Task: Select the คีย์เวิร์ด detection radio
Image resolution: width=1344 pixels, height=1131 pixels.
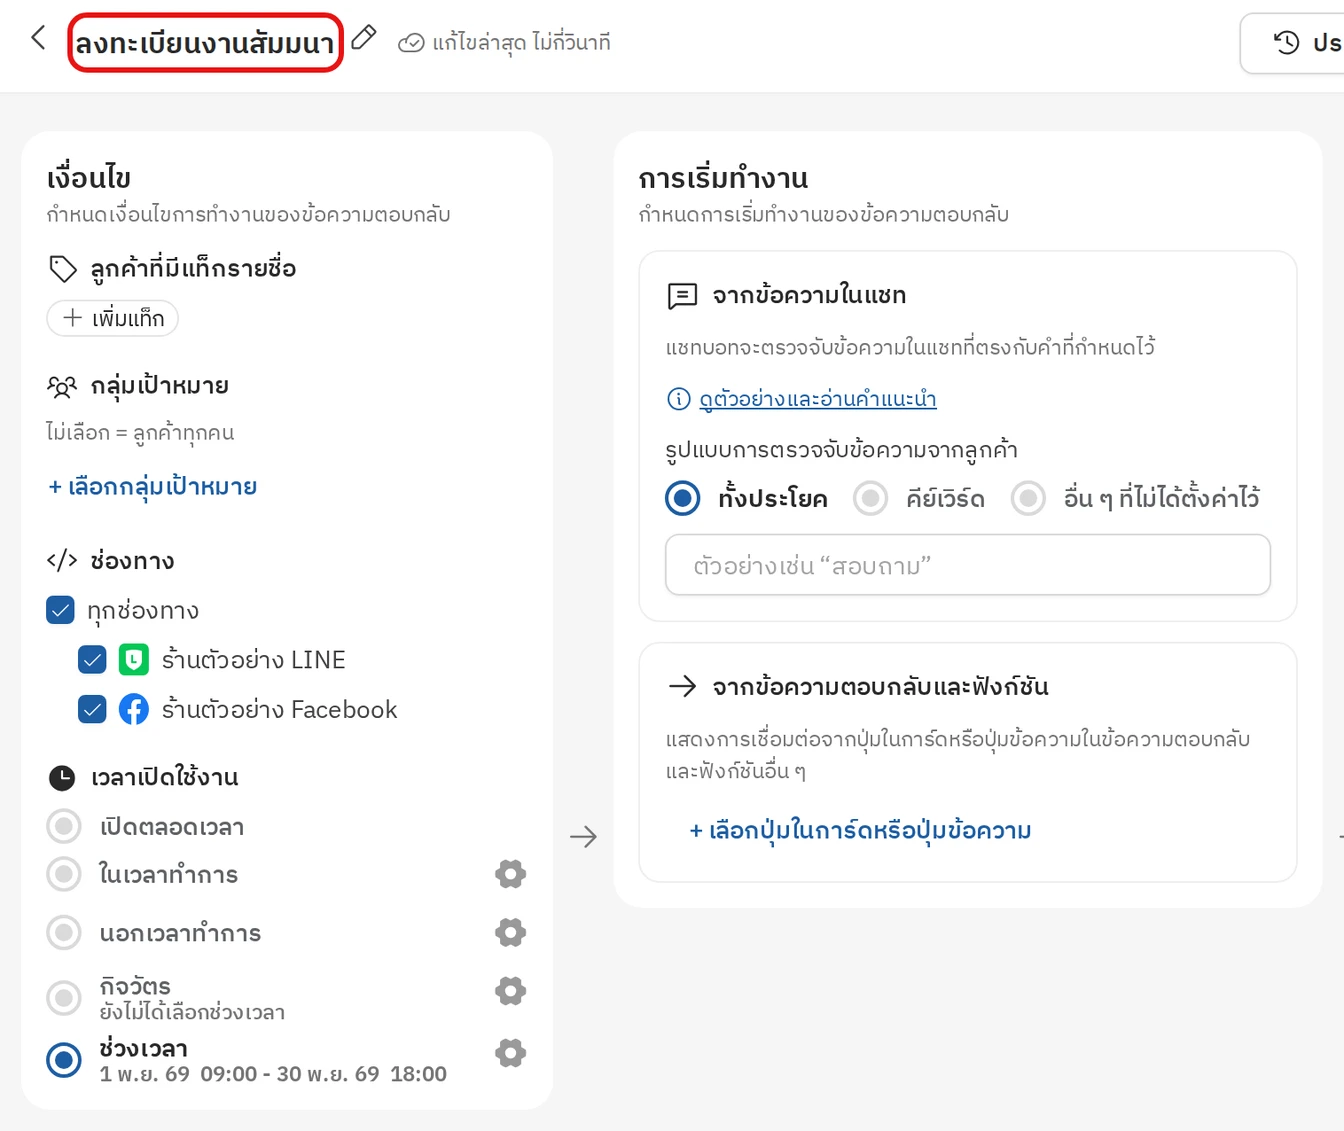Action: 870,497
